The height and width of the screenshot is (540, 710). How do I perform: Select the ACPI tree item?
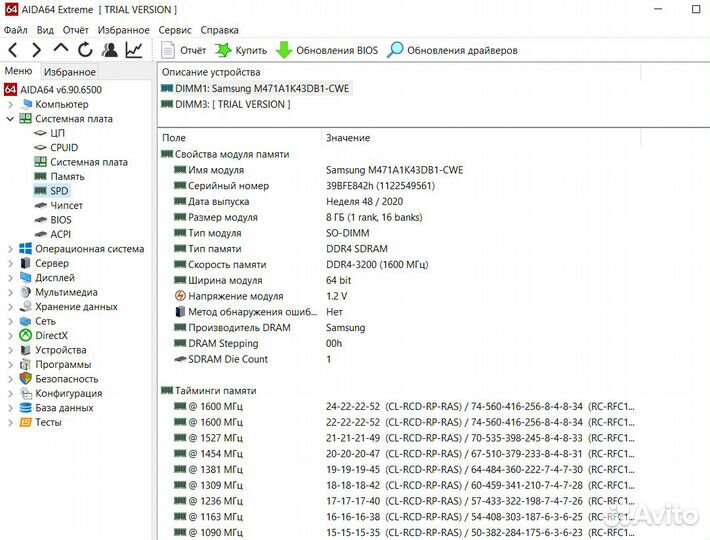(x=53, y=234)
